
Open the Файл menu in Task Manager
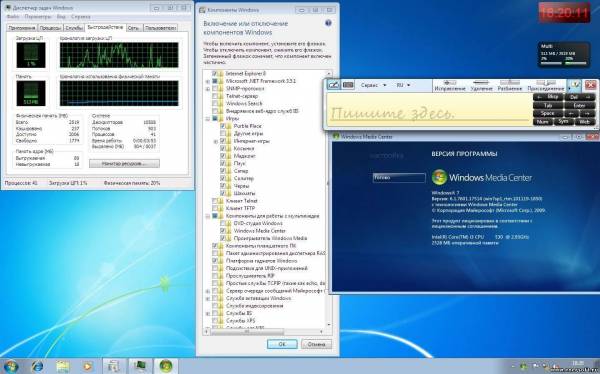(13, 17)
